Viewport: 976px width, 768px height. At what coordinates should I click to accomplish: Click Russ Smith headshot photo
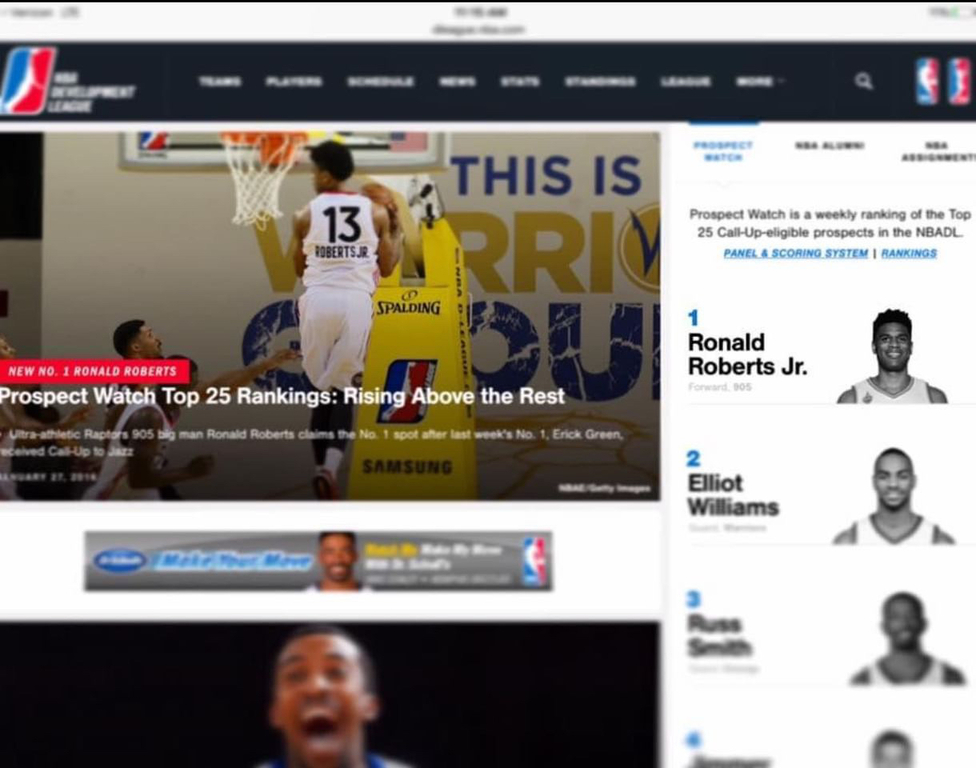(906, 639)
